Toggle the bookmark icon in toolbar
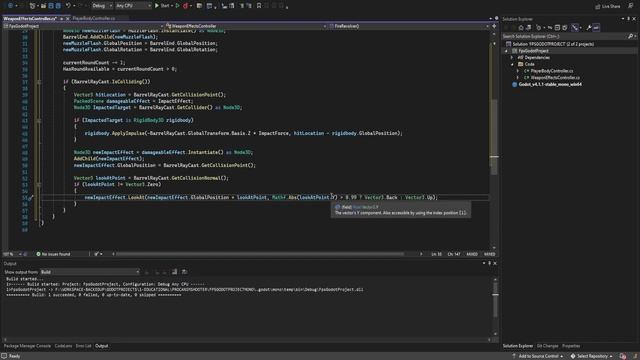This screenshot has width=640, height=360. 259,6
